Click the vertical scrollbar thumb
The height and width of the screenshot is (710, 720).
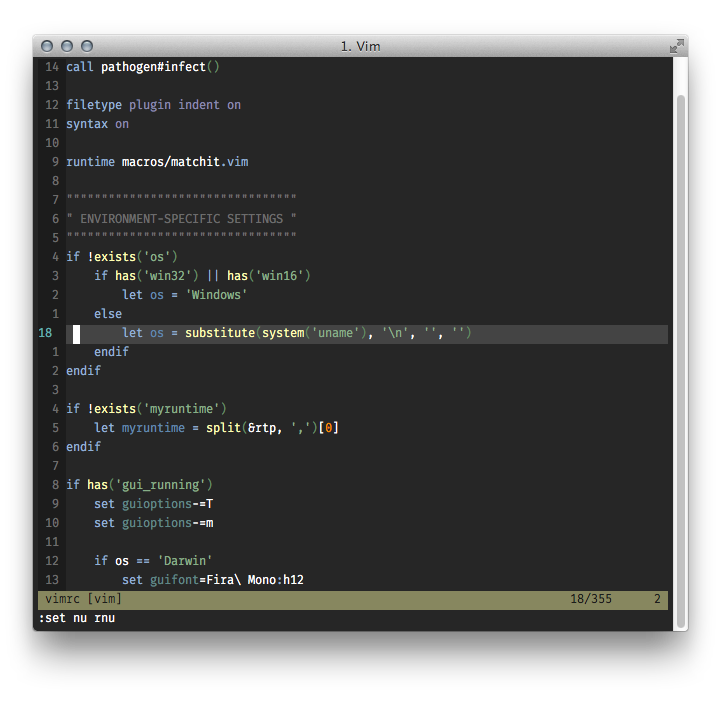pyautogui.click(x=681, y=360)
